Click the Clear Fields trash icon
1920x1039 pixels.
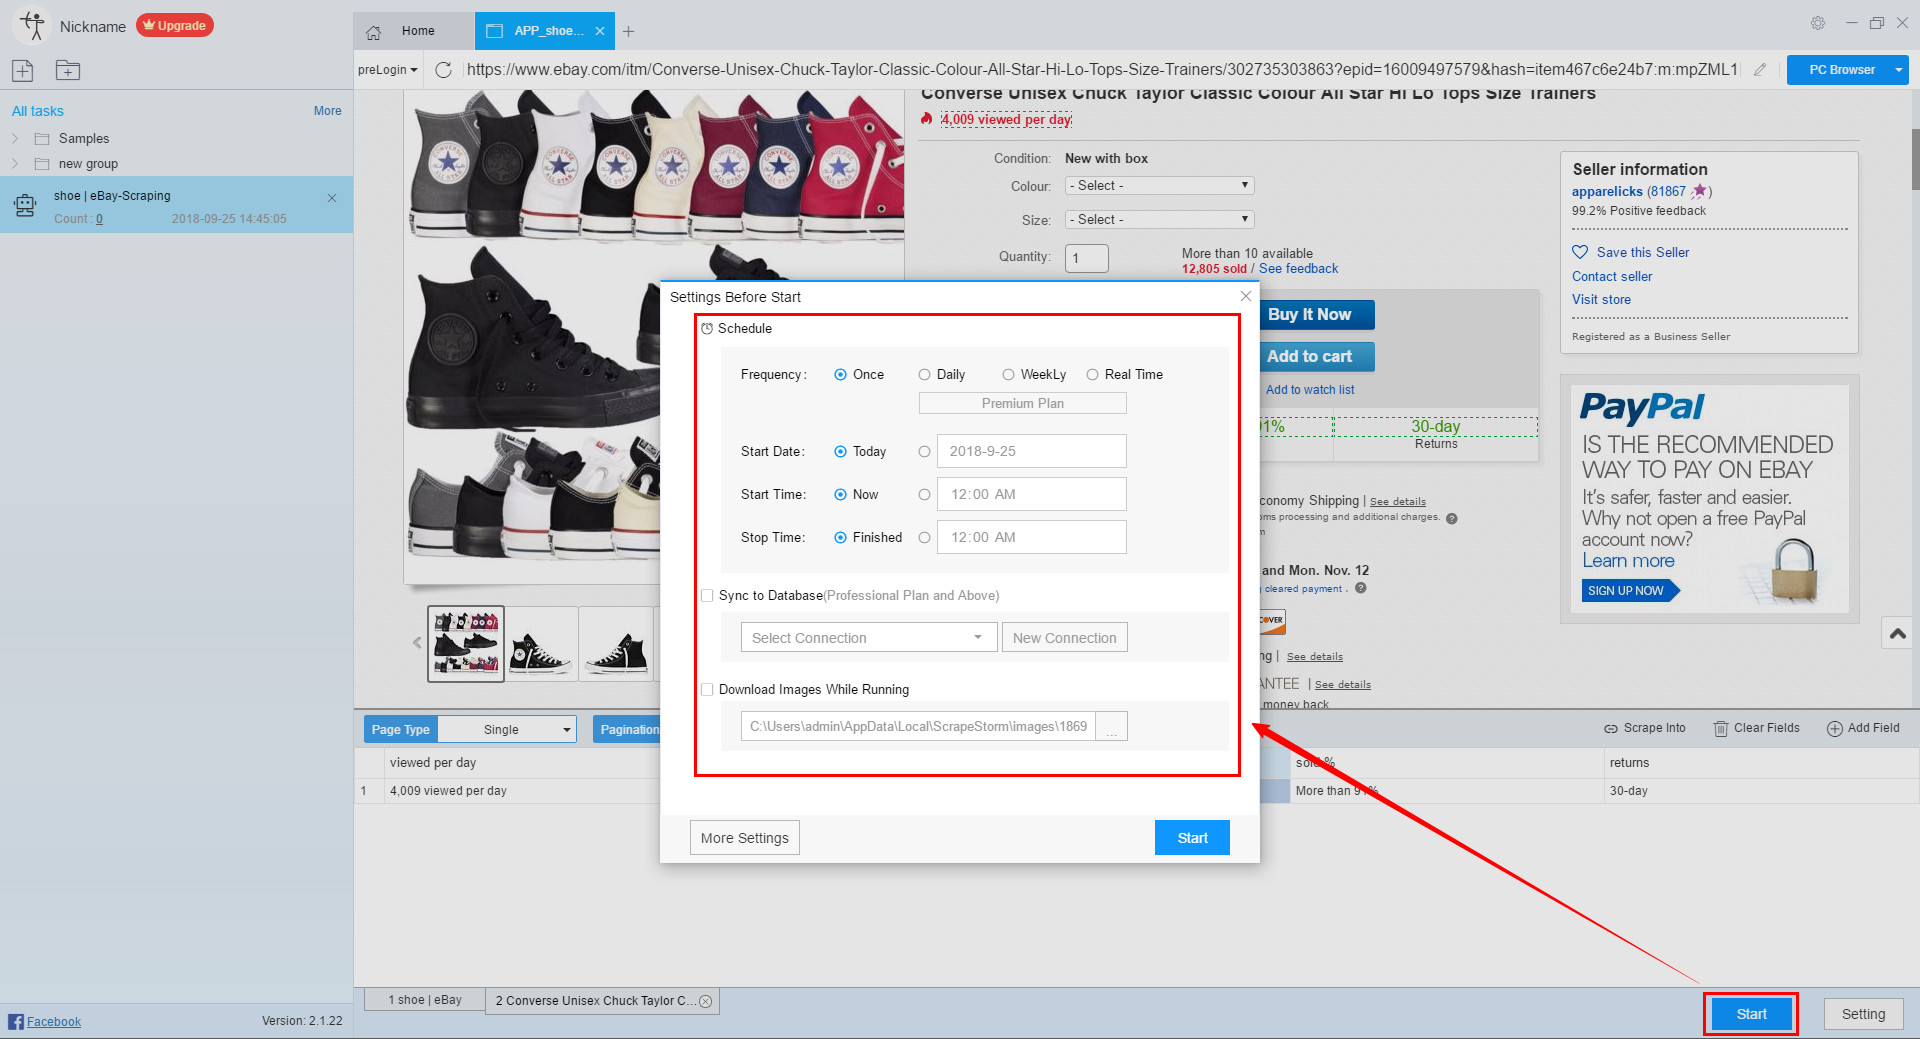(x=1721, y=728)
